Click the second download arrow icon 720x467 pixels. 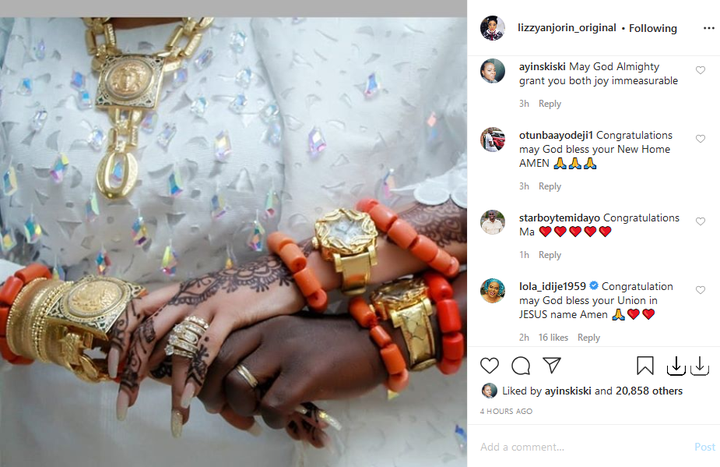[x=700, y=366]
